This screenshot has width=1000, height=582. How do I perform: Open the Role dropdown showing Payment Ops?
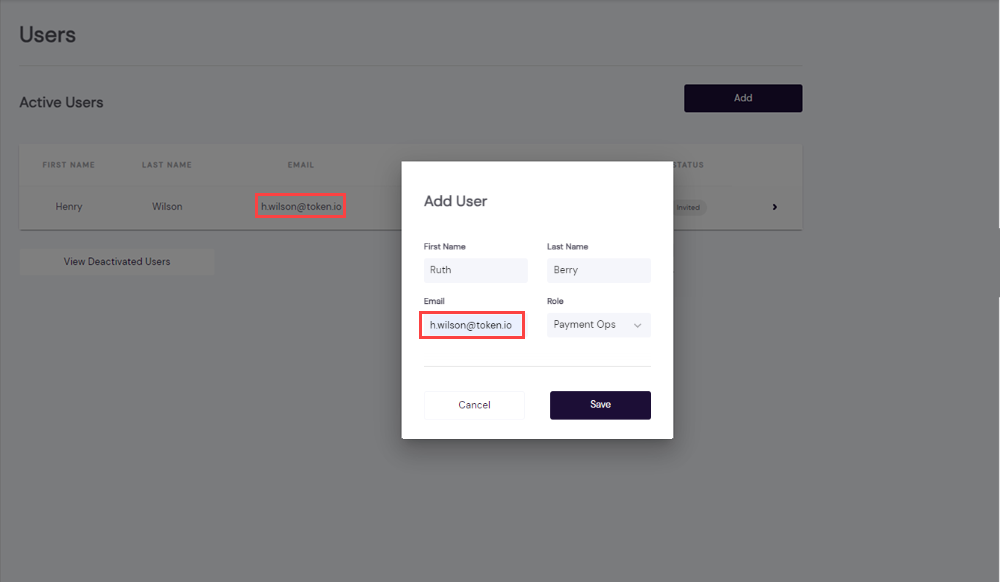click(x=599, y=325)
